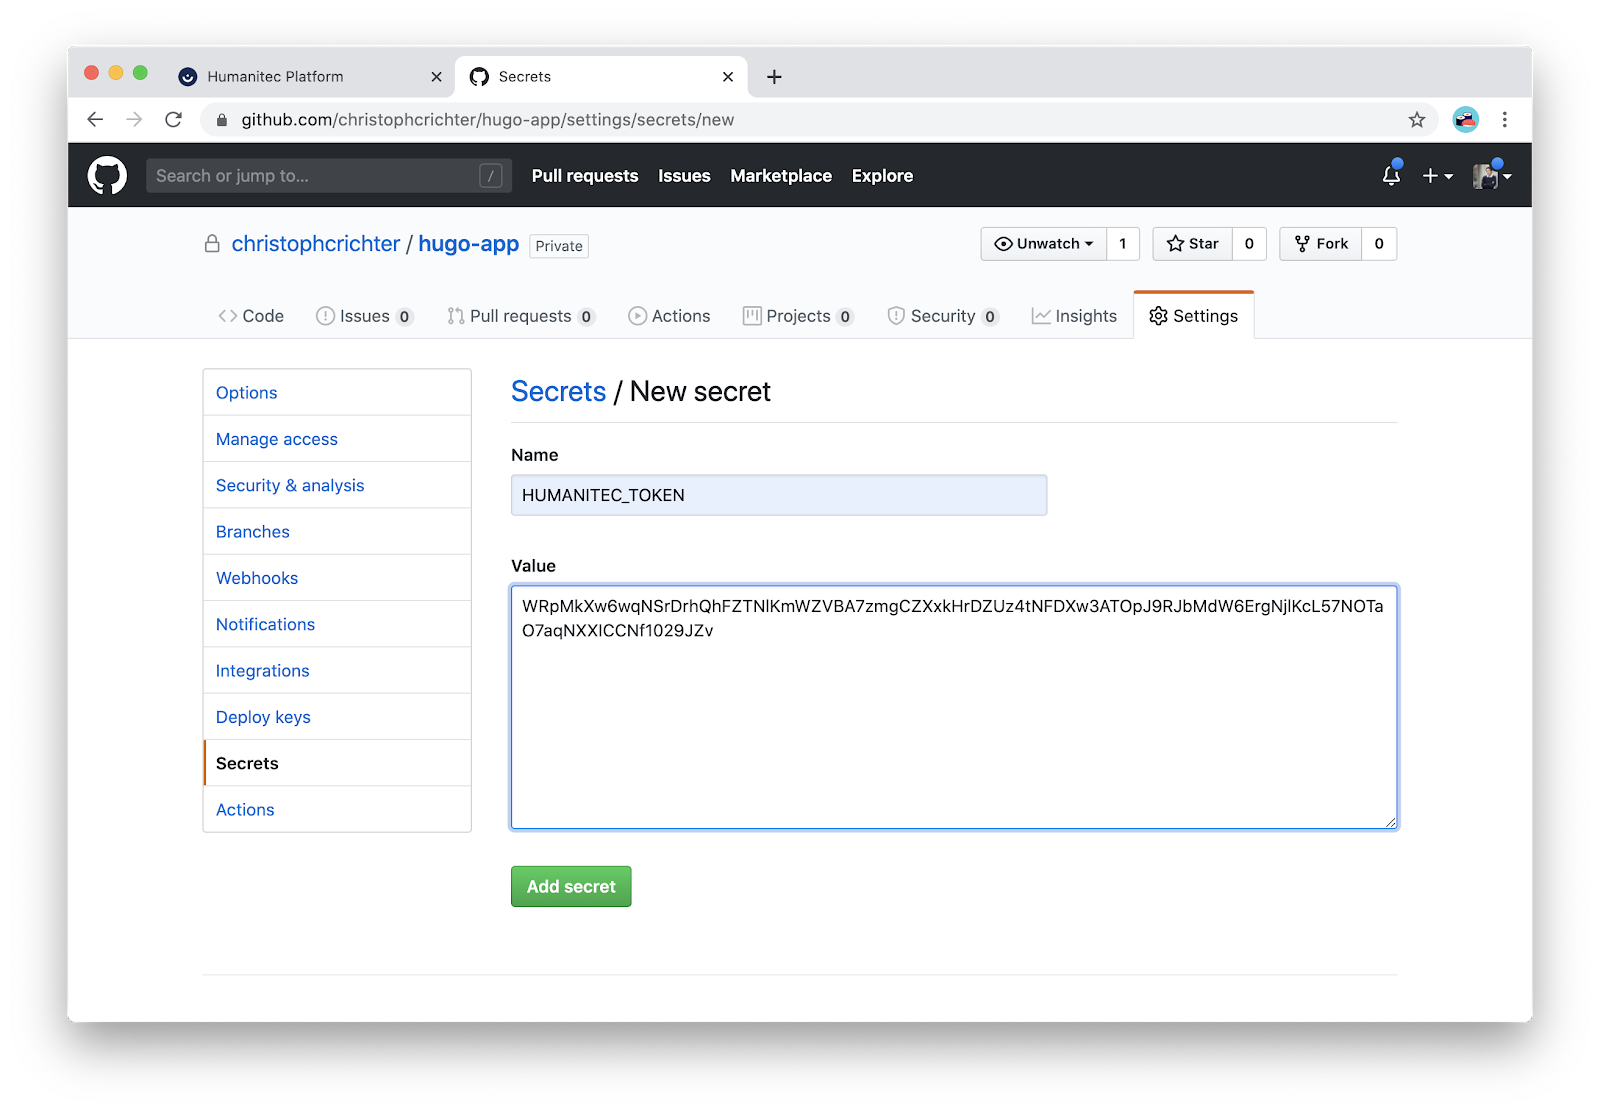1600x1112 pixels.
Task: Open Webhooks settings
Action: click(x=337, y=578)
